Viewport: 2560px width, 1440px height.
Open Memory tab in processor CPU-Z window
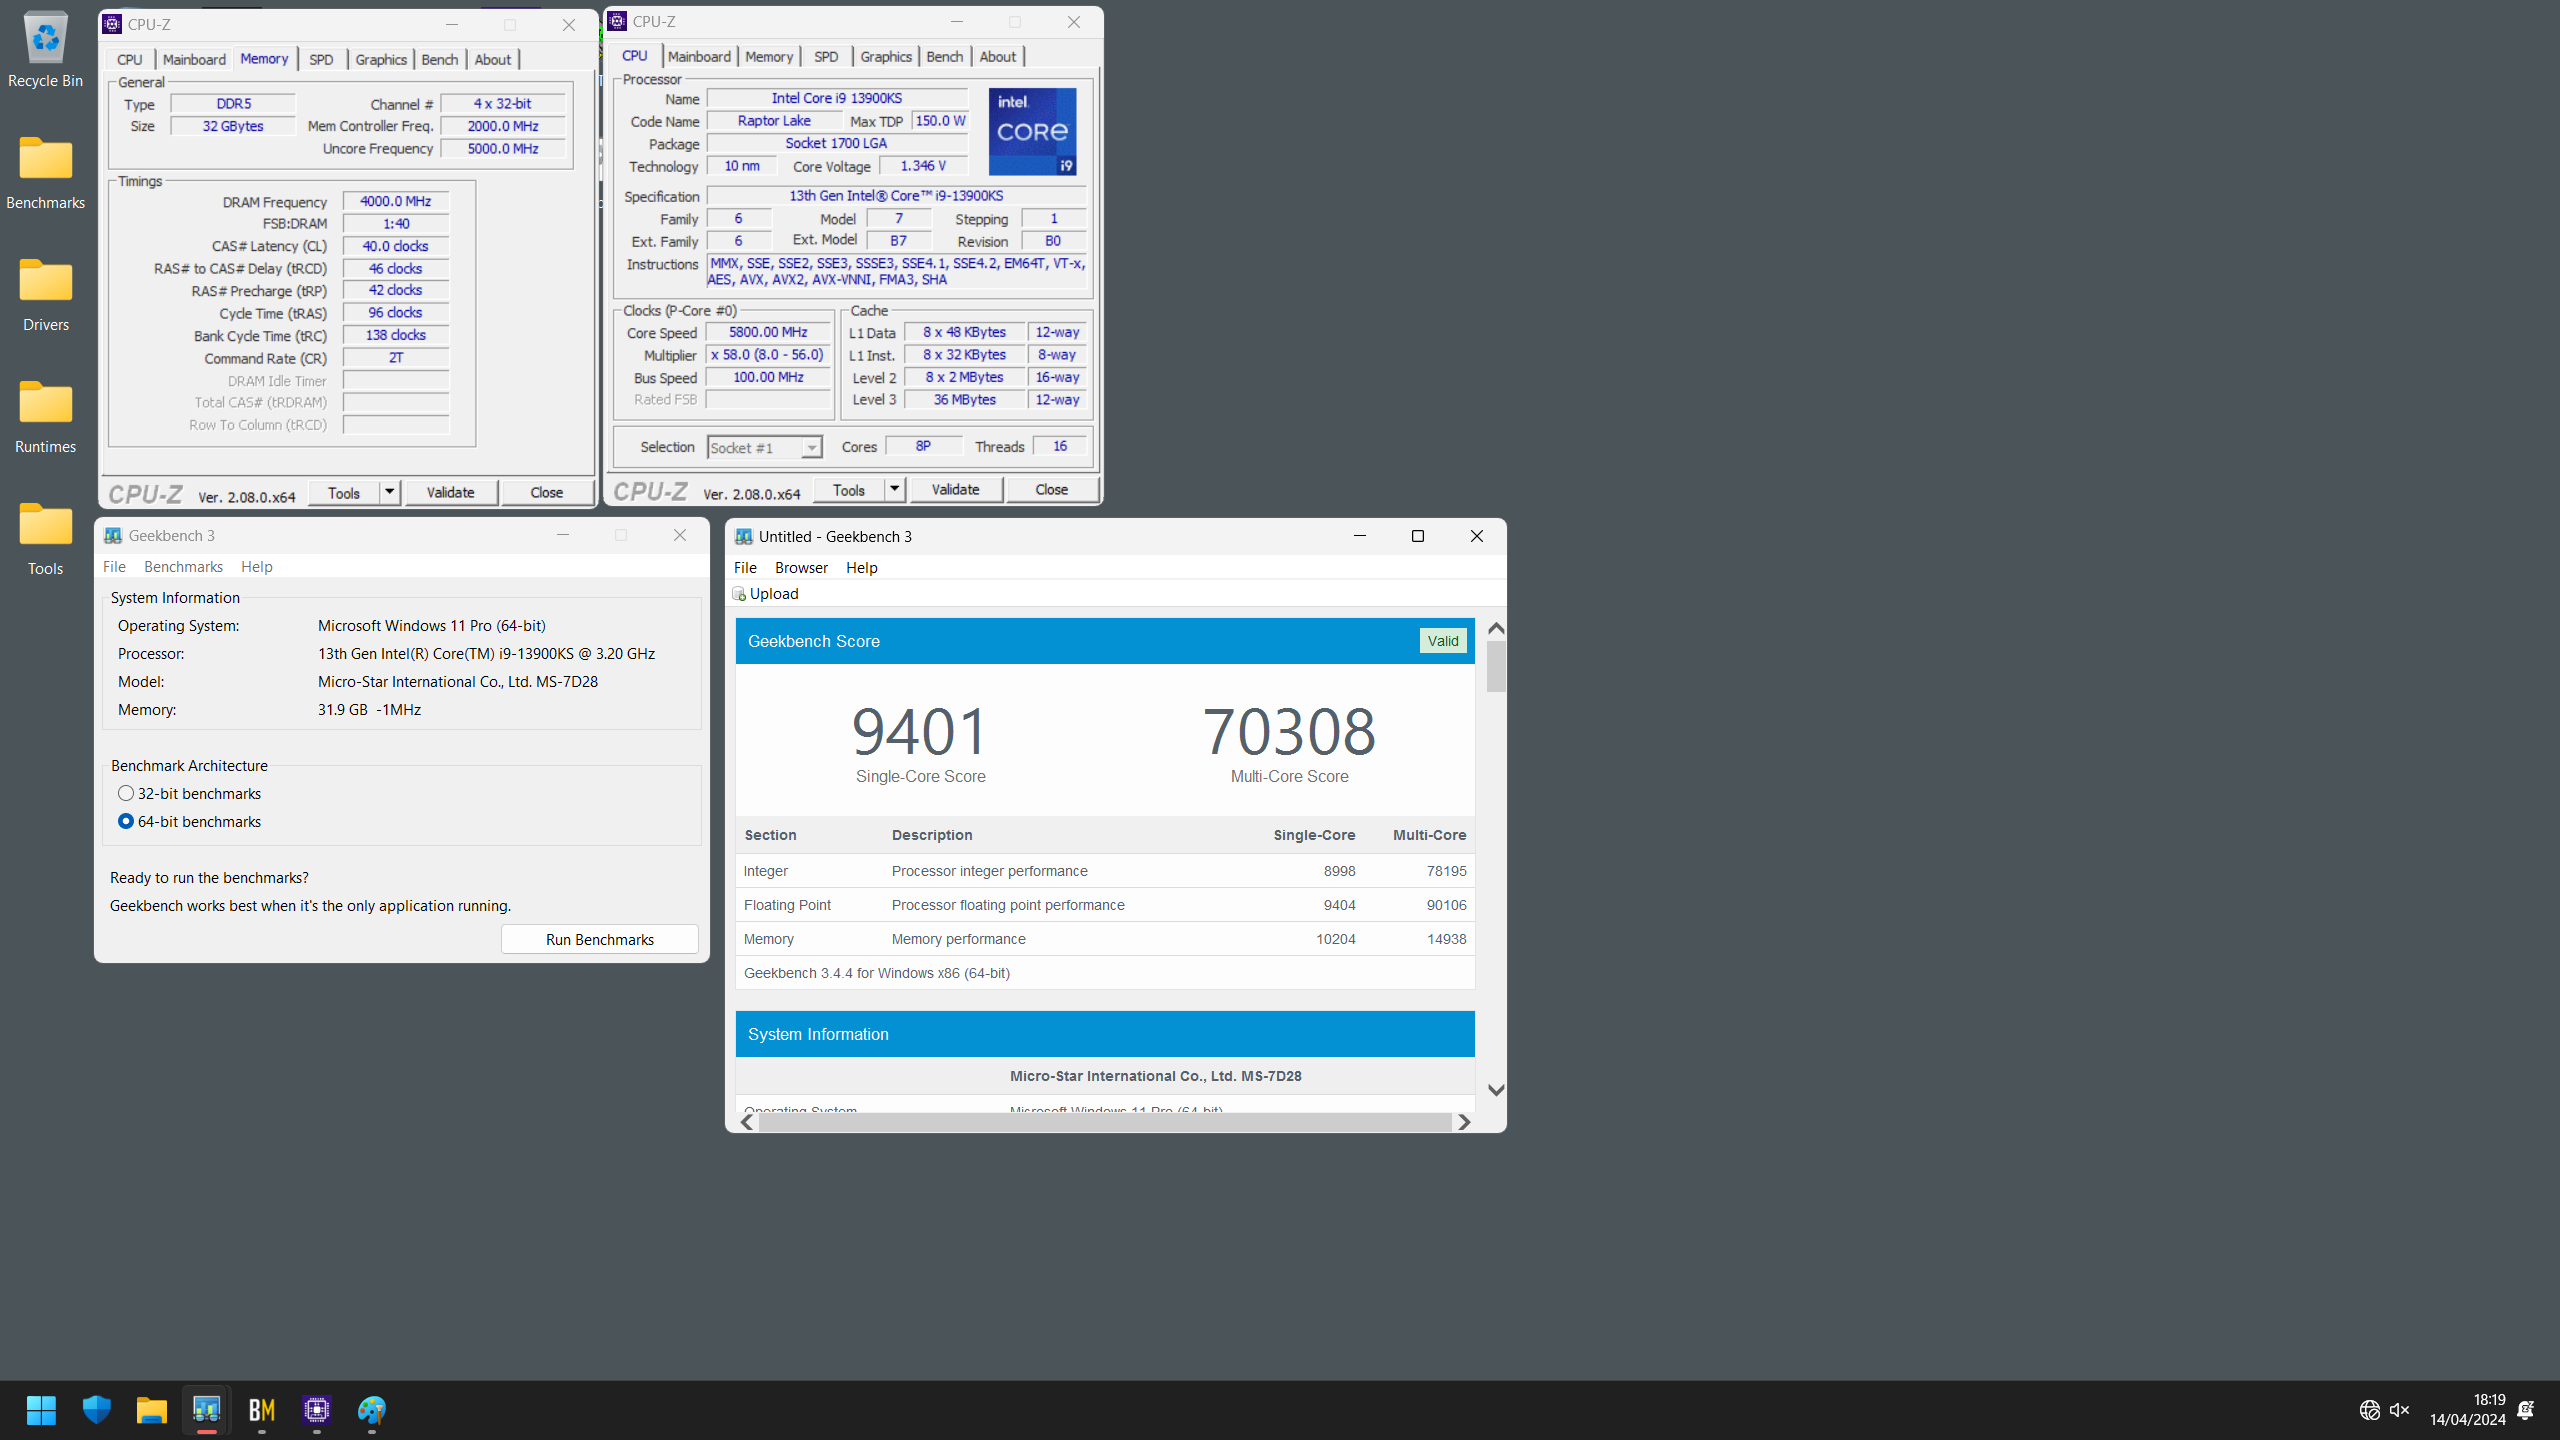(x=769, y=56)
